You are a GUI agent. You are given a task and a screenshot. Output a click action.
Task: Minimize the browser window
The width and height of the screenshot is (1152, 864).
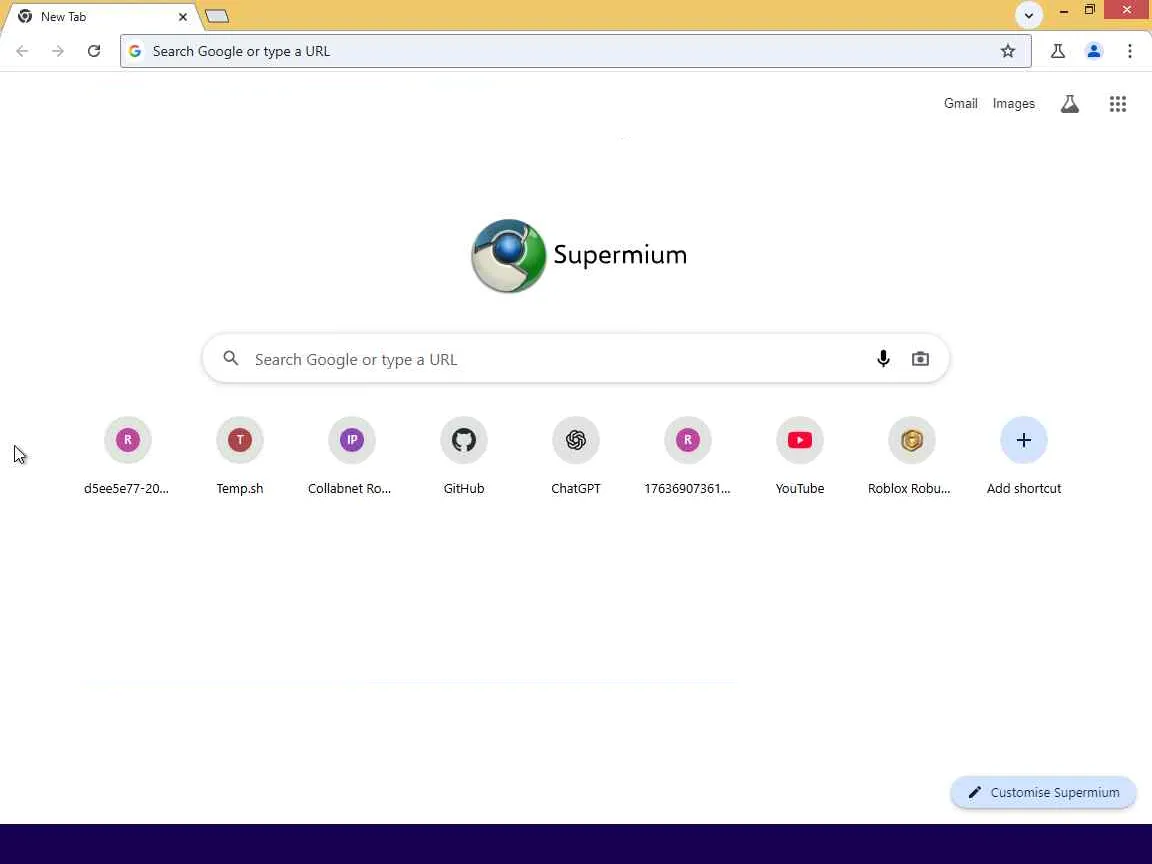(1063, 10)
